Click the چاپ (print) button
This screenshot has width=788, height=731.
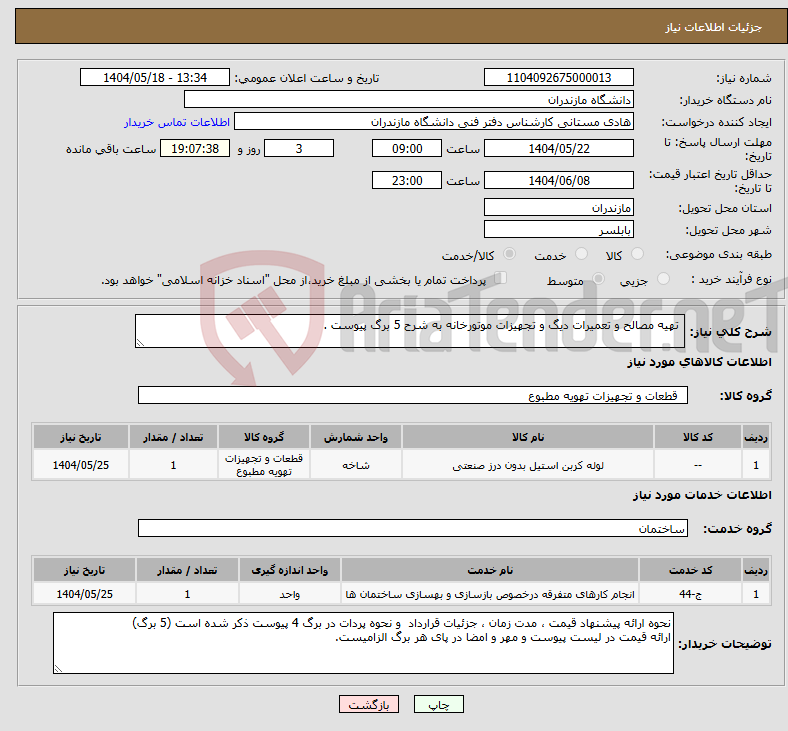pyautogui.click(x=438, y=704)
